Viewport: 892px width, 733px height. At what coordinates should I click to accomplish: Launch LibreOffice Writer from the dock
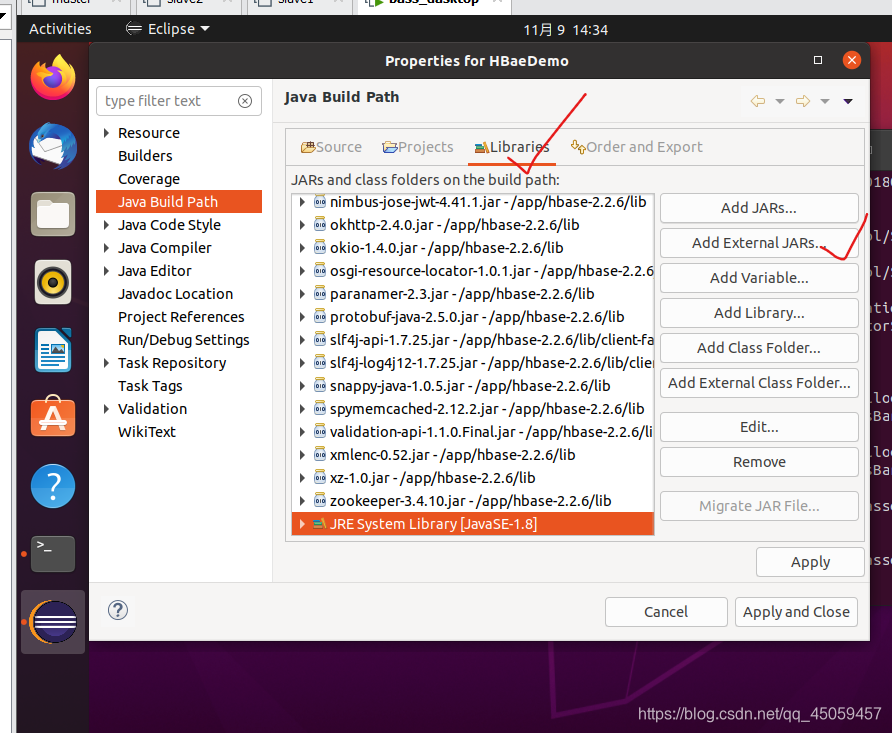(x=53, y=350)
